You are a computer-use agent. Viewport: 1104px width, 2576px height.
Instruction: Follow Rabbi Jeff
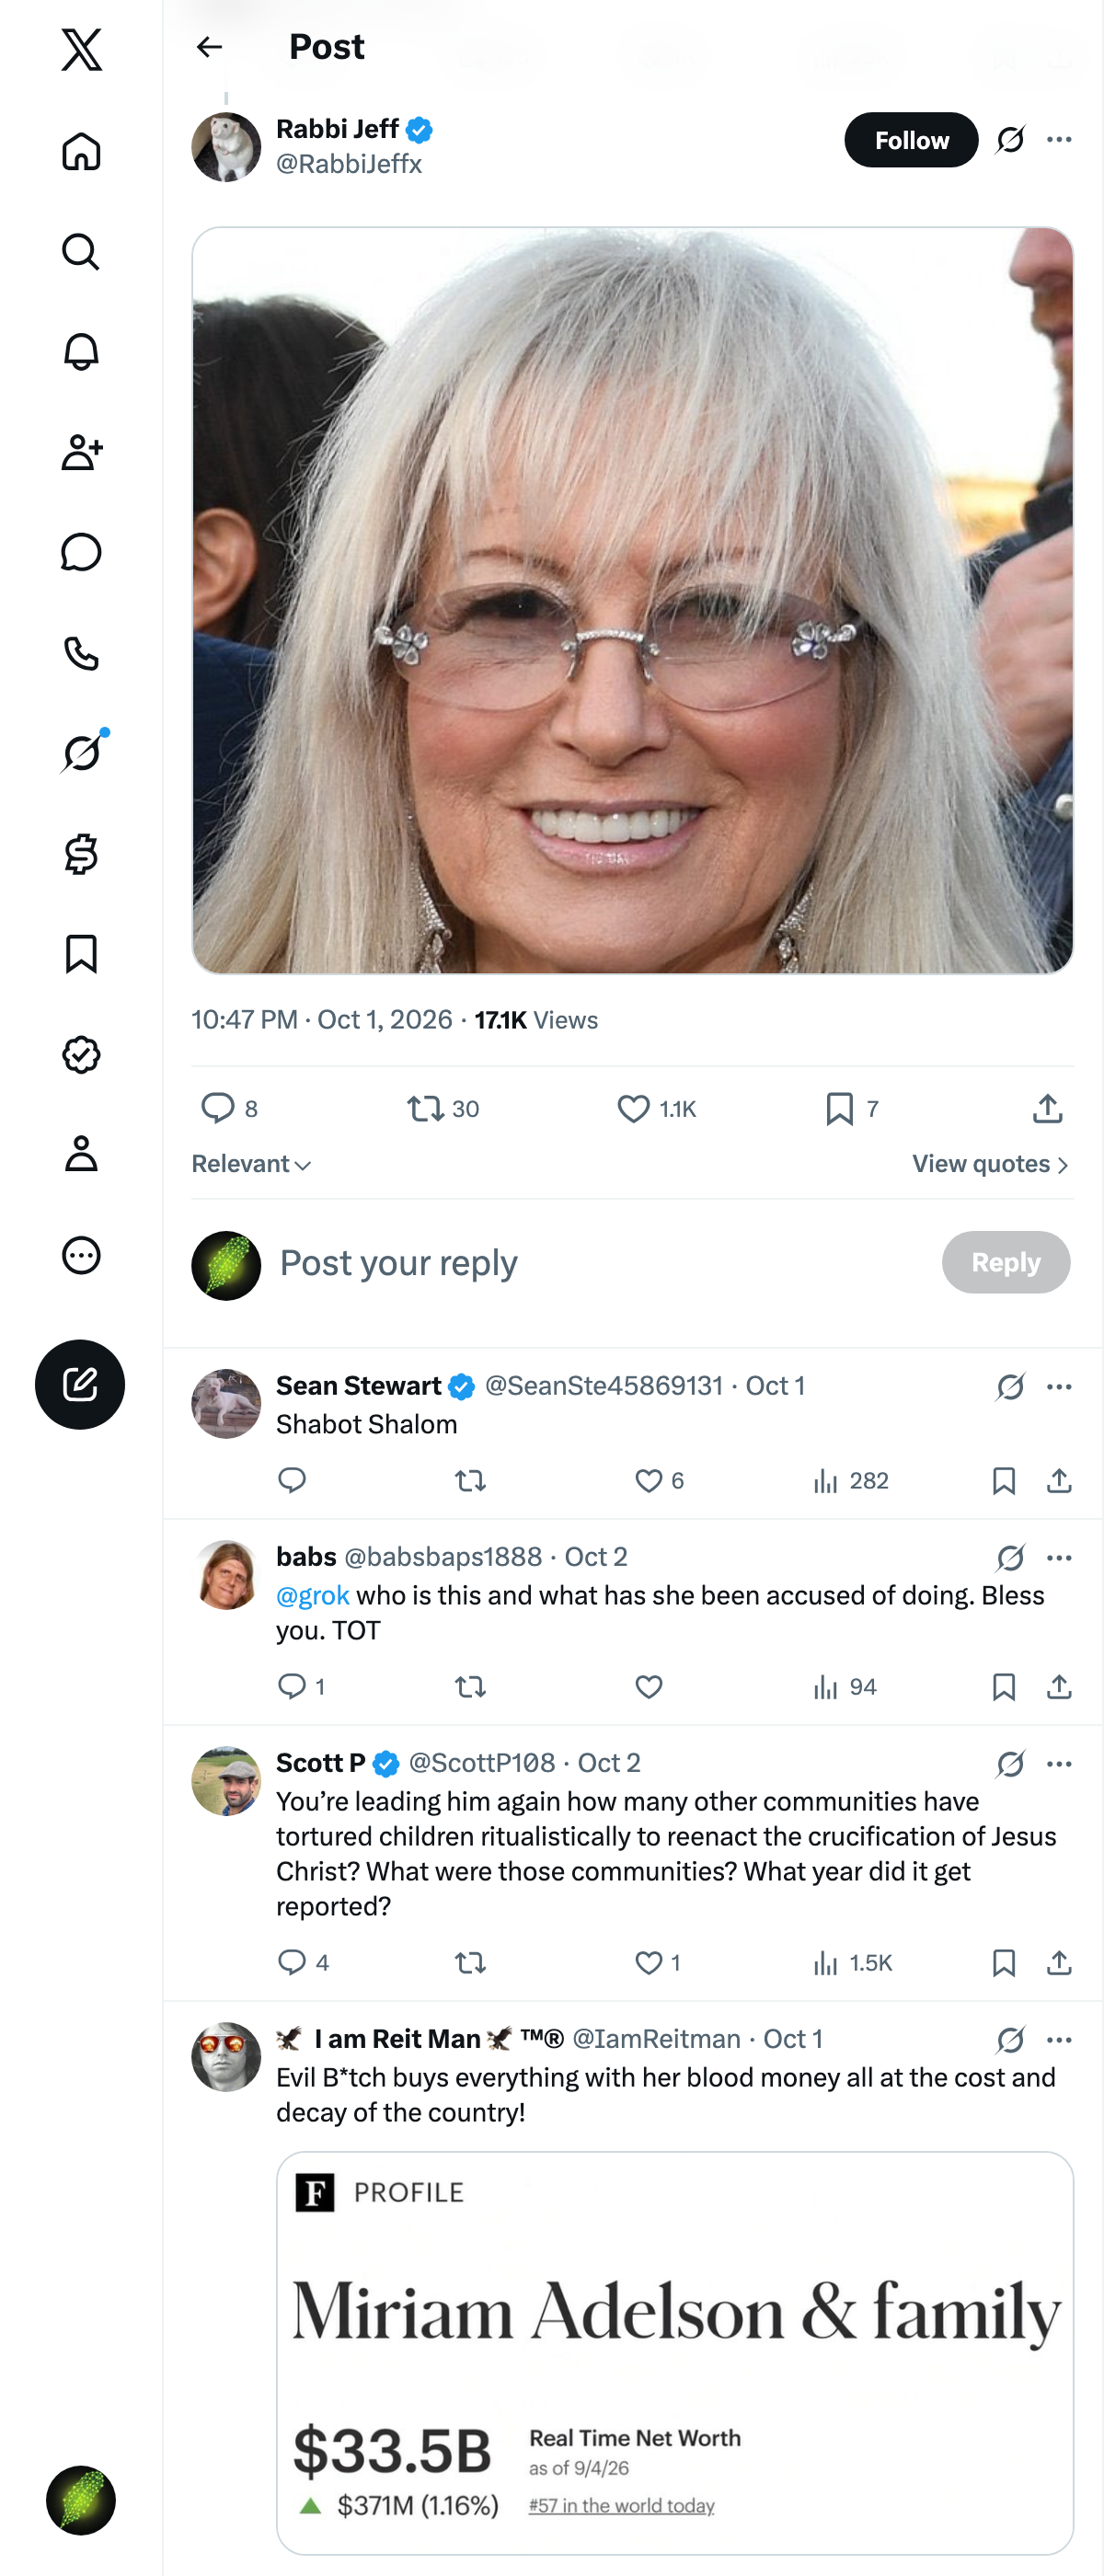click(911, 140)
